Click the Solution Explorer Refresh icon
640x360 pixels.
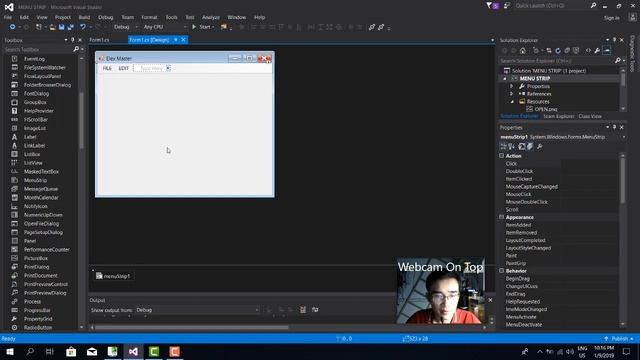(558, 51)
